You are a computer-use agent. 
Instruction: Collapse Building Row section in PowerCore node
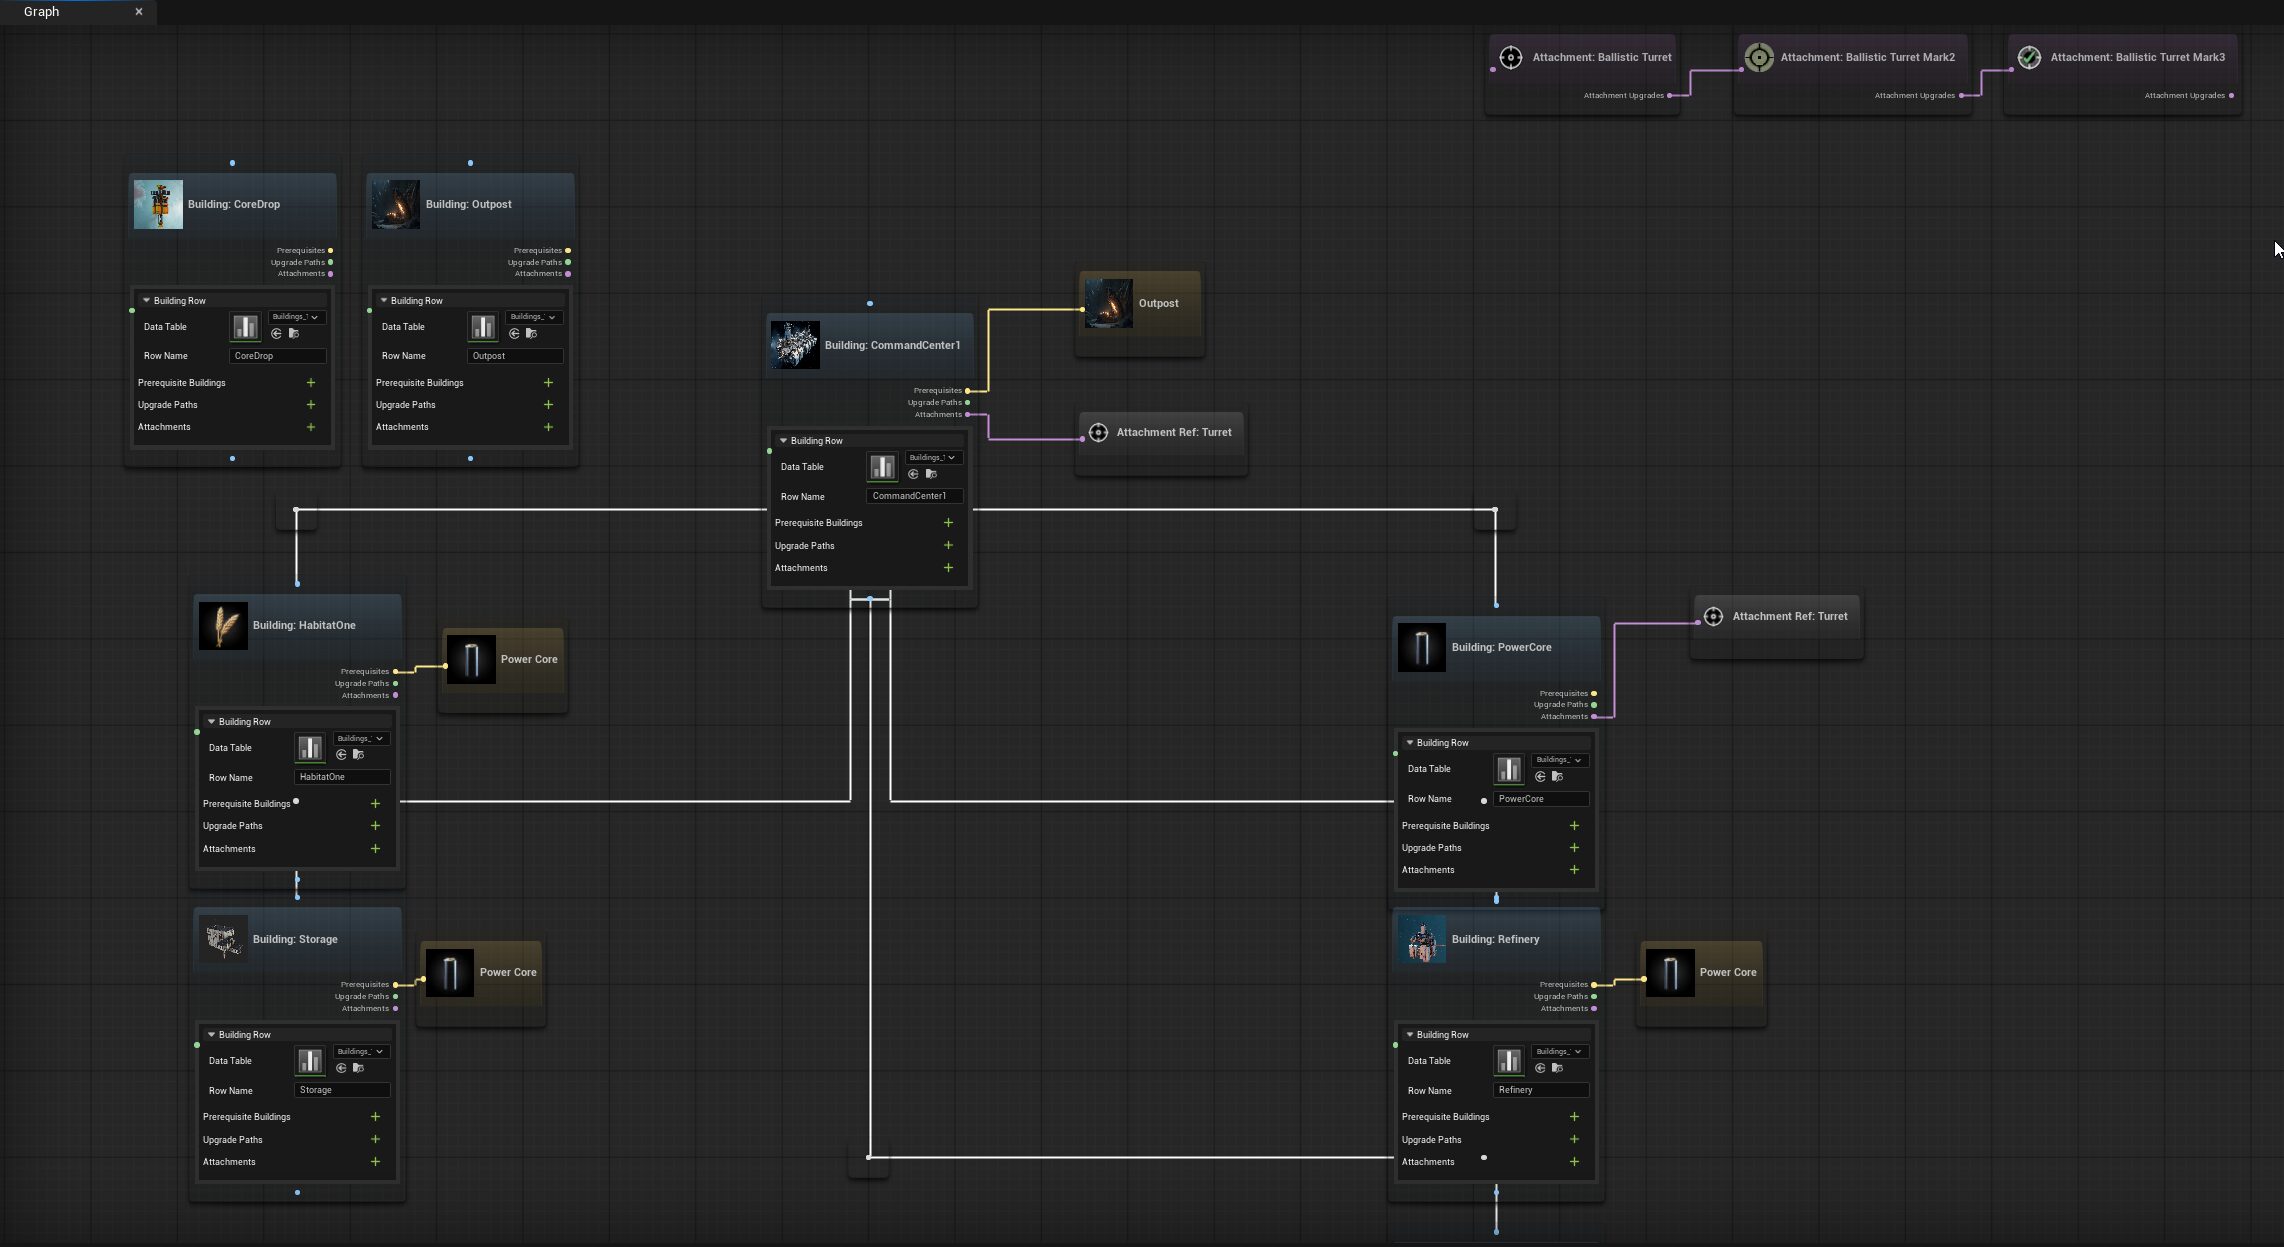[1410, 743]
